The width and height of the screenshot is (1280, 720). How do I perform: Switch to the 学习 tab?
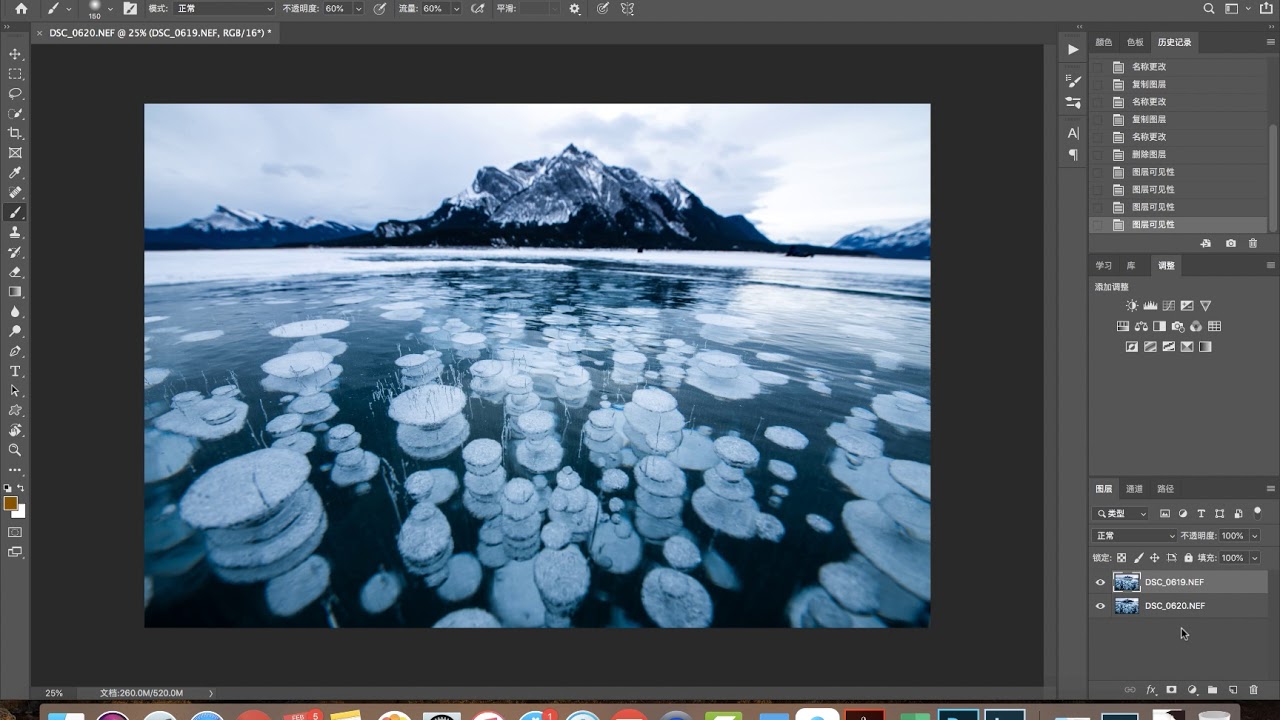click(x=1104, y=266)
